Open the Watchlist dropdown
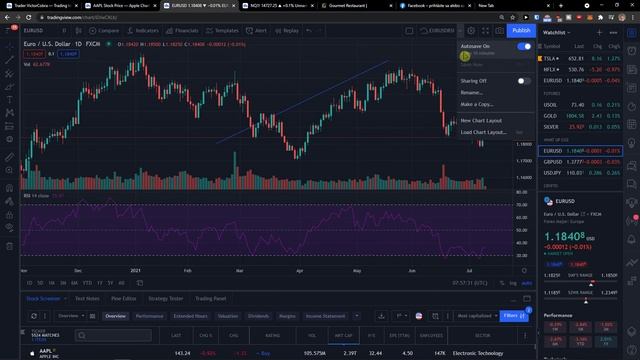 (556, 32)
